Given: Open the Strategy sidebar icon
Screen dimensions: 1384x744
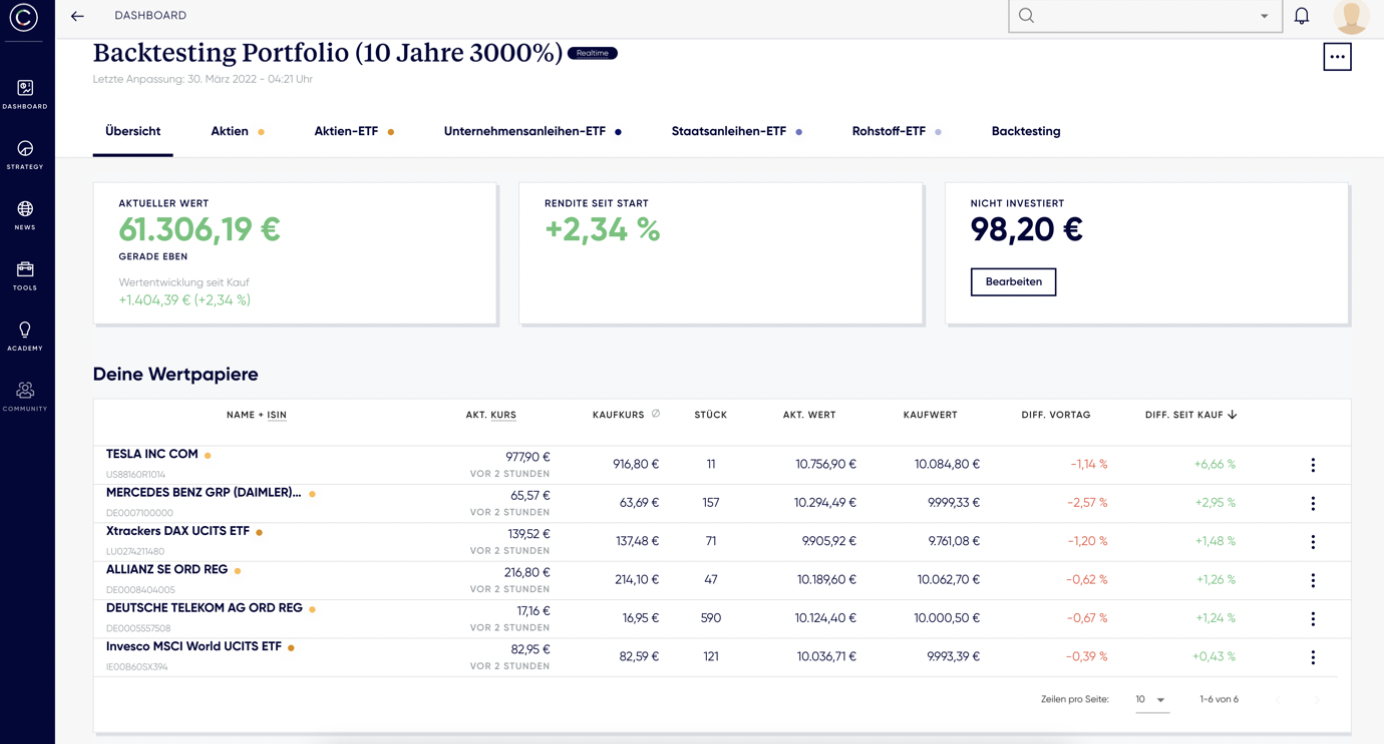Looking at the screenshot, I should tap(25, 148).
